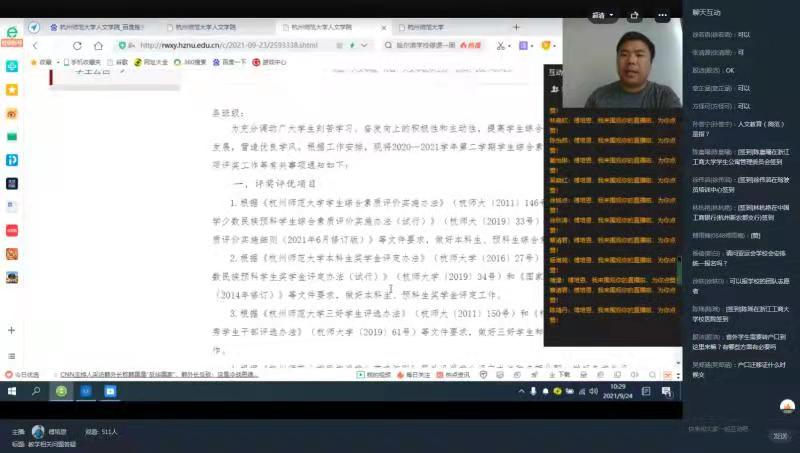Click the 发送 send button in chat
This screenshot has height=453, width=800.
click(x=779, y=436)
